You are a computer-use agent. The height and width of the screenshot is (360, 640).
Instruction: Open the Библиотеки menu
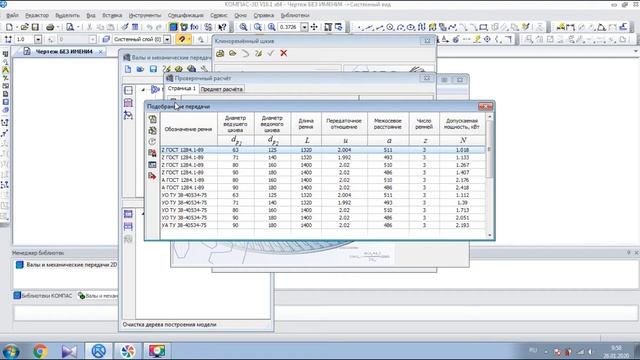[x=295, y=15]
